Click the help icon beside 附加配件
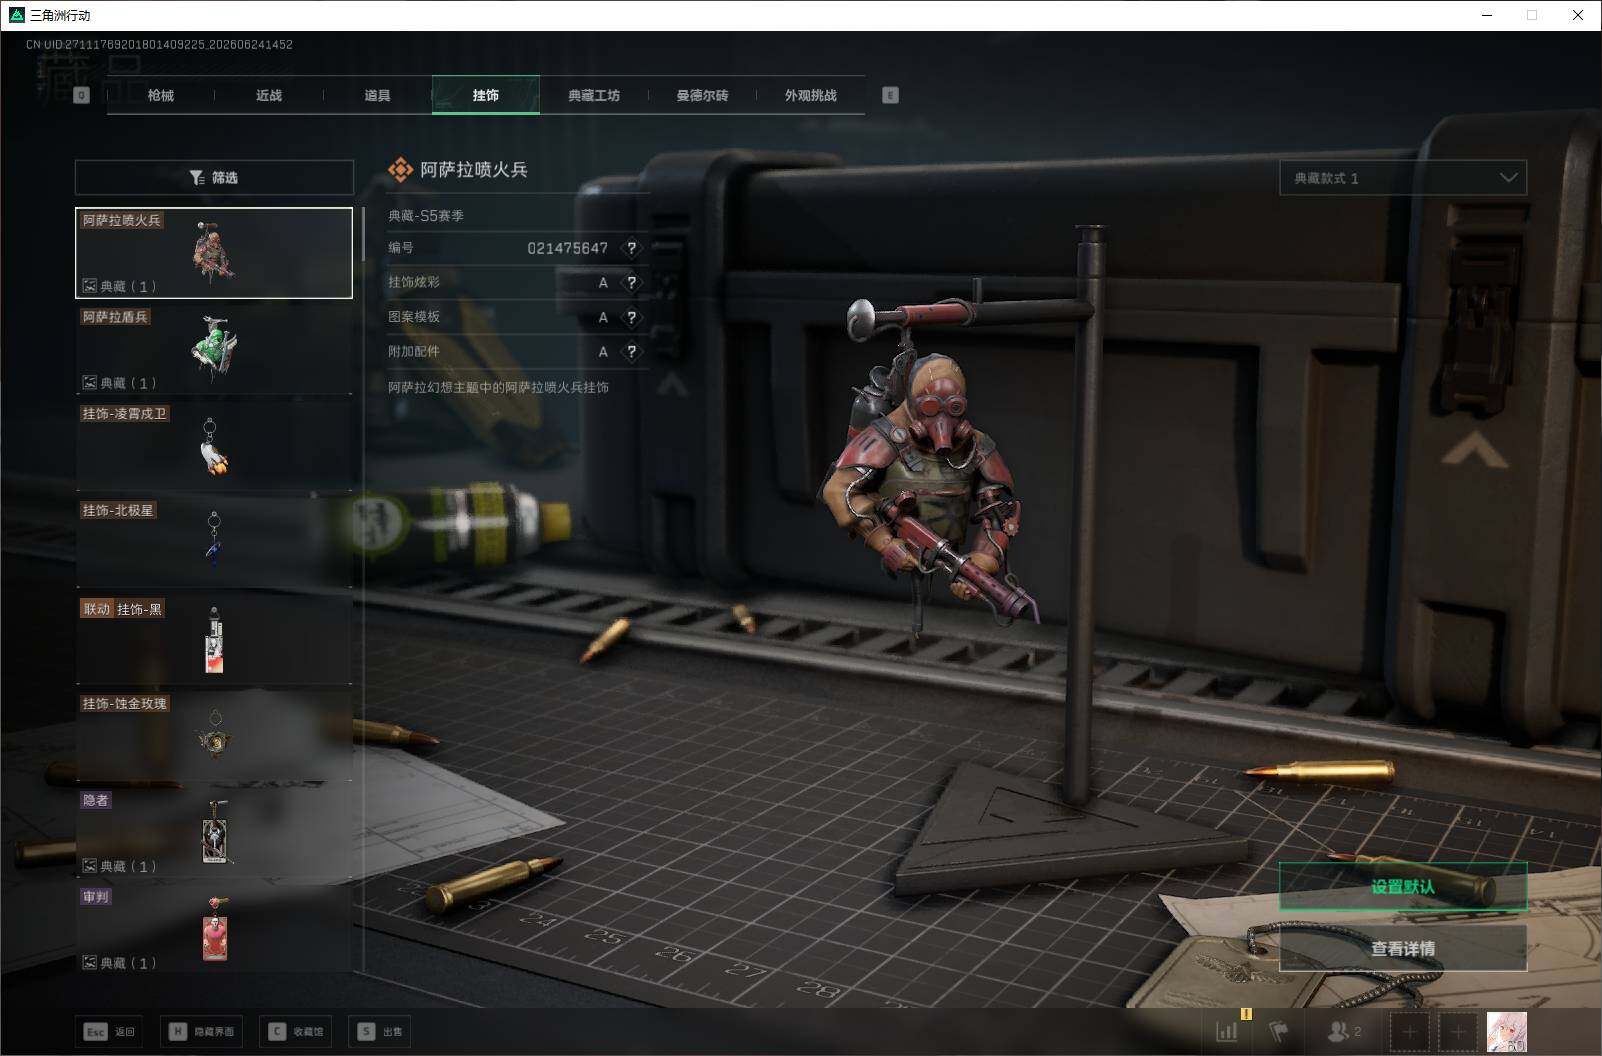Image resolution: width=1602 pixels, height=1056 pixels. 631,352
